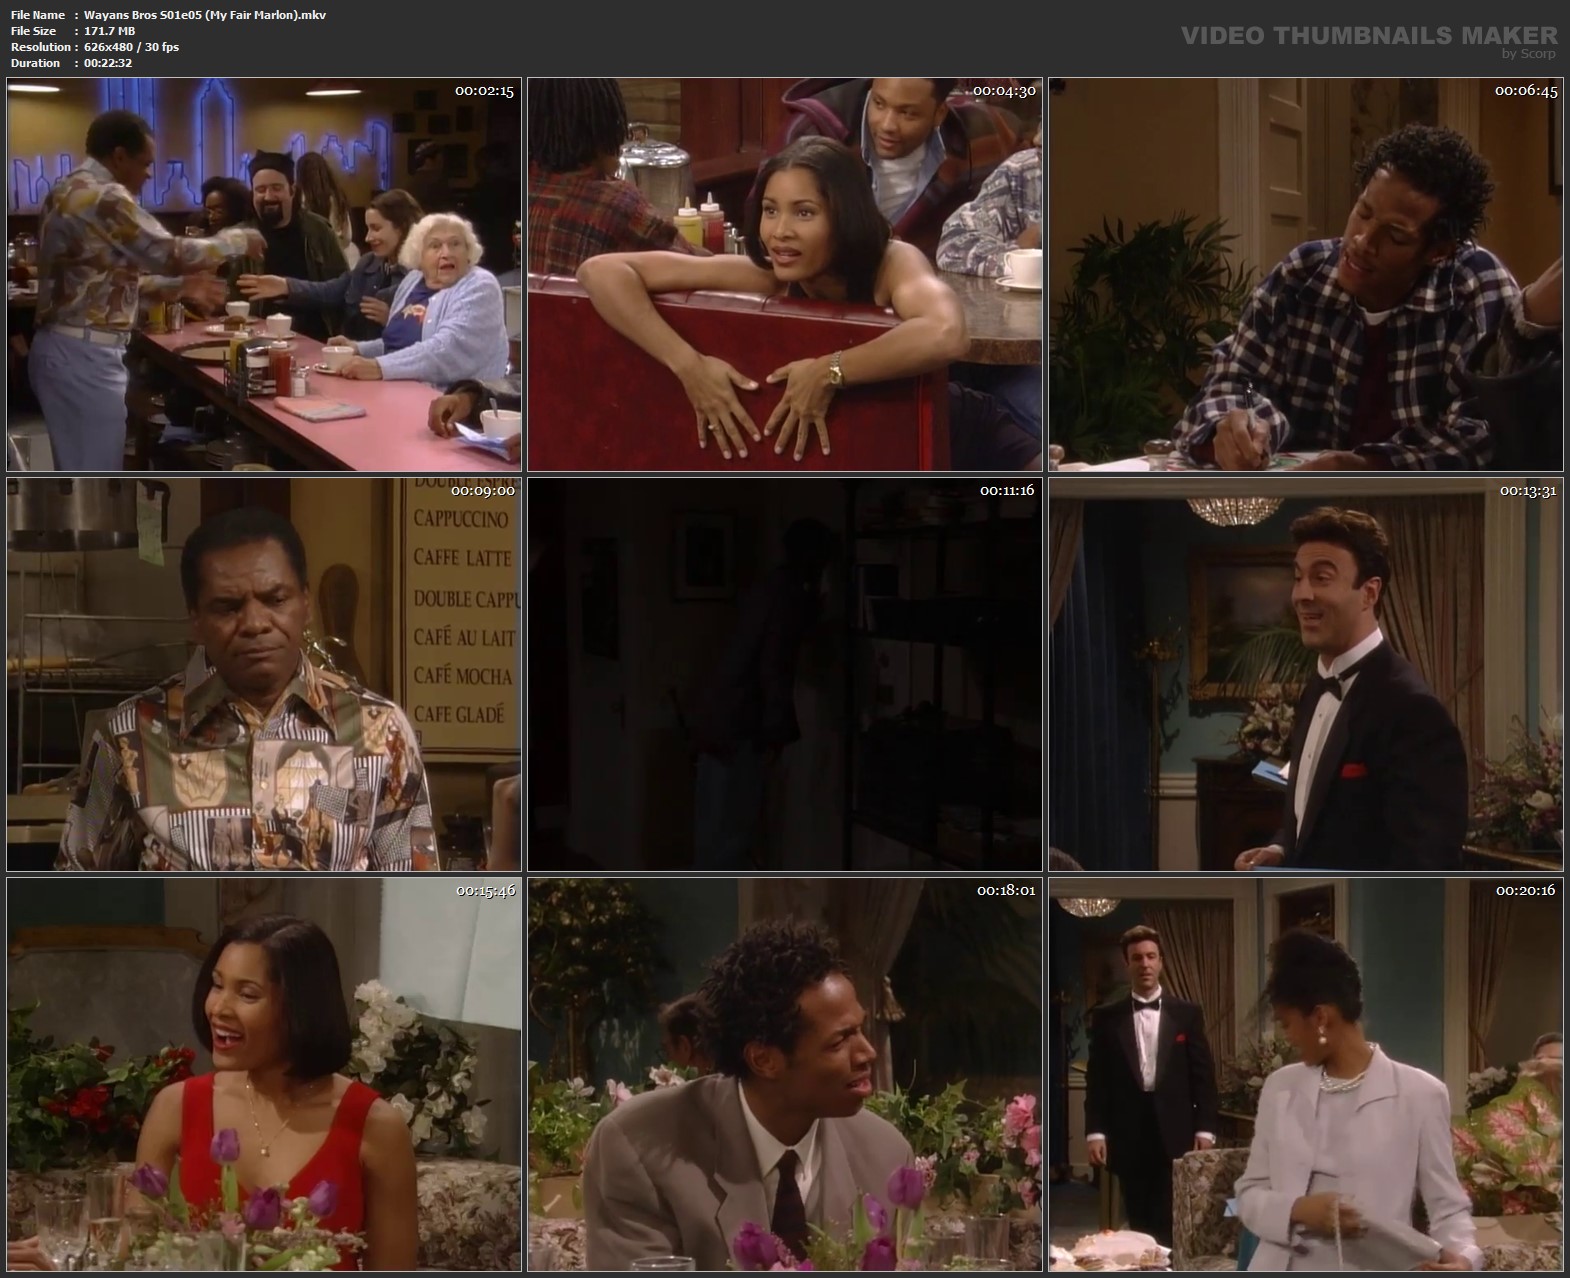Open the thumbnail at timestamp 00:09:00
Viewport: 1570px width, 1278px height.
click(264, 674)
